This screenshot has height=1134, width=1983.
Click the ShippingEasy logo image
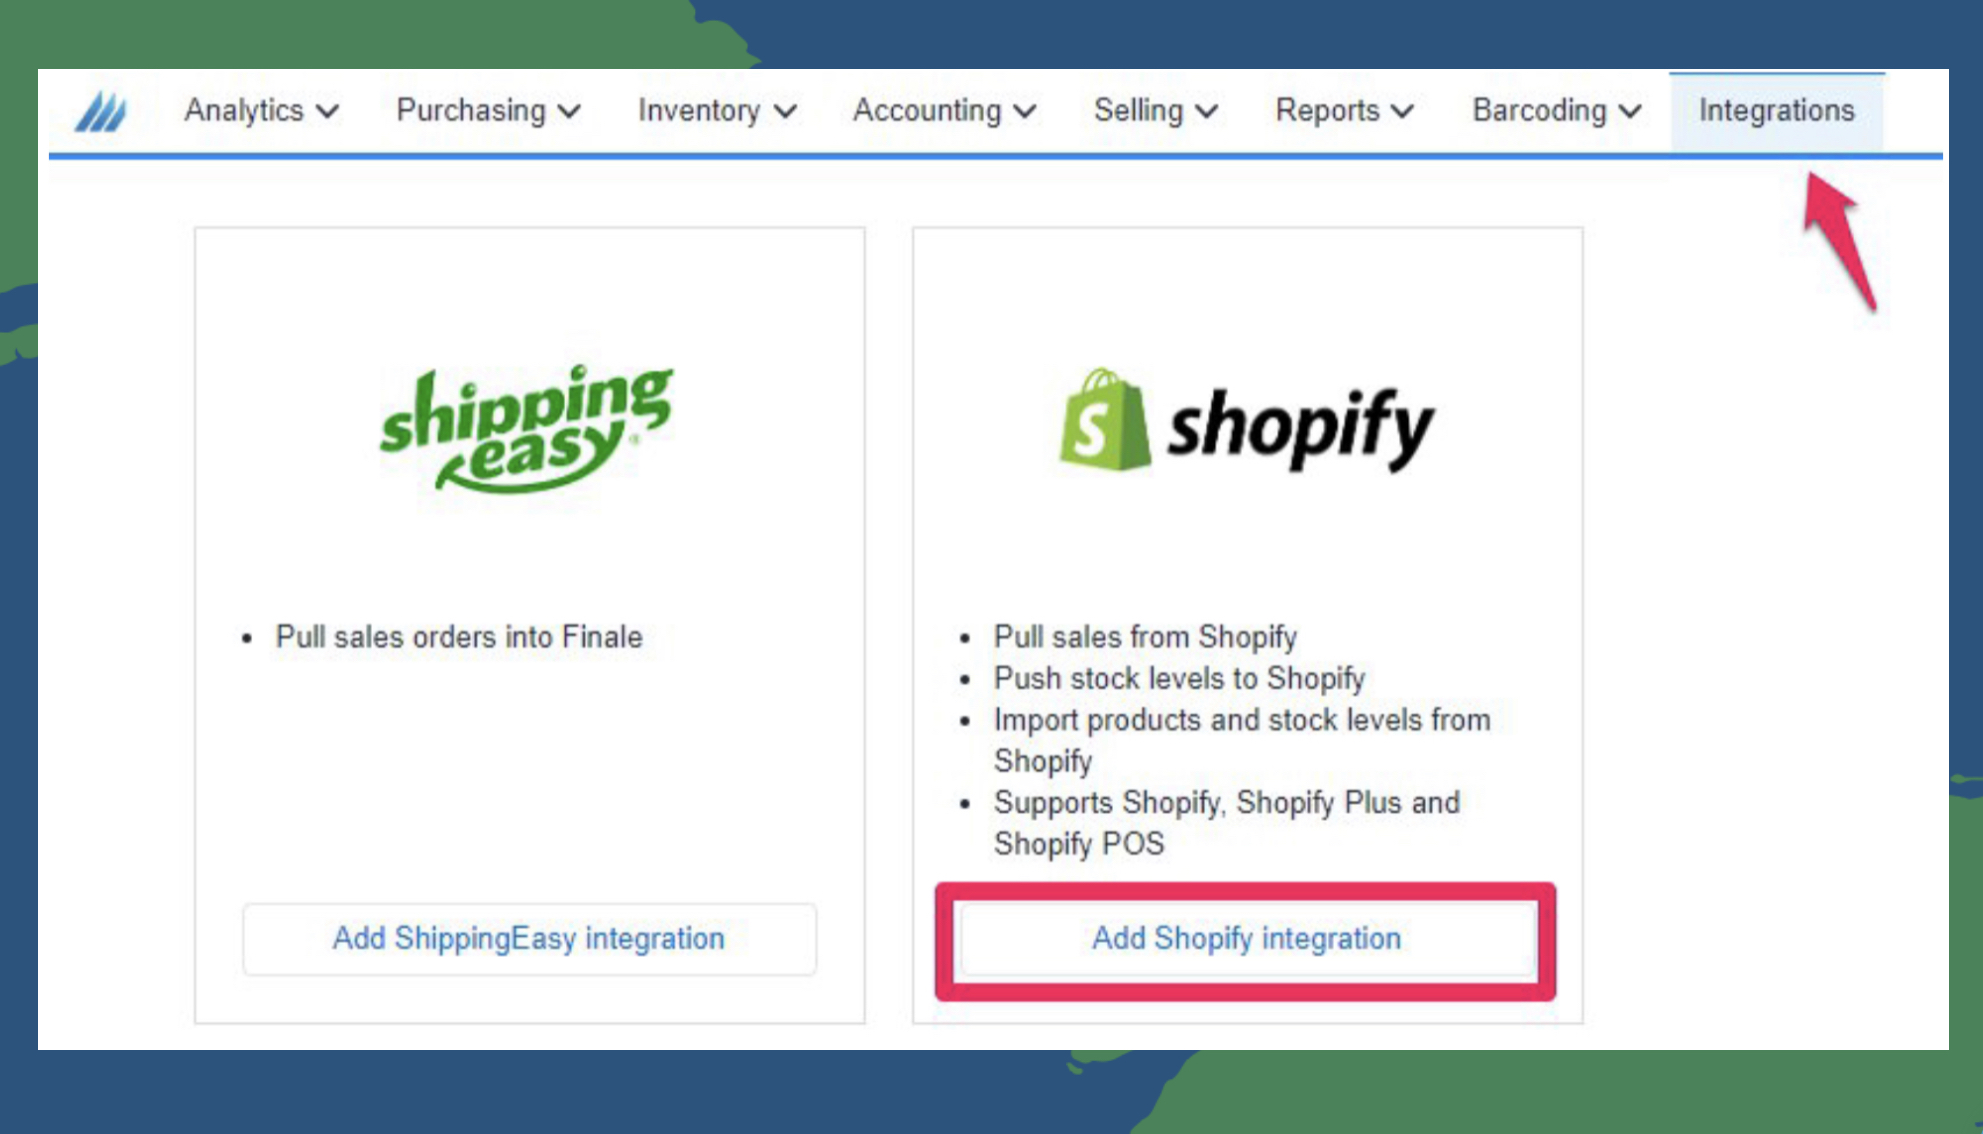pyautogui.click(x=527, y=429)
